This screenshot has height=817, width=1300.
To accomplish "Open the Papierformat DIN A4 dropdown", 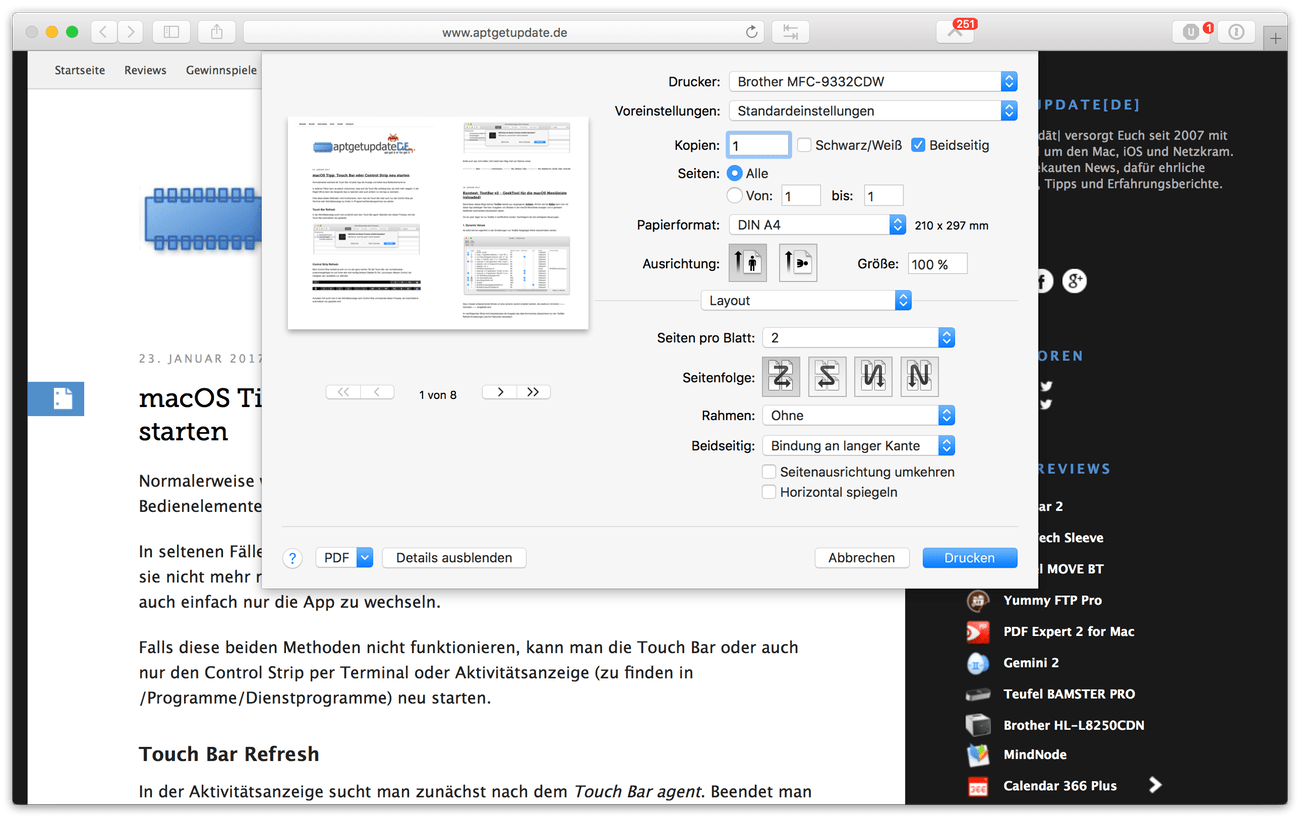I will click(817, 225).
